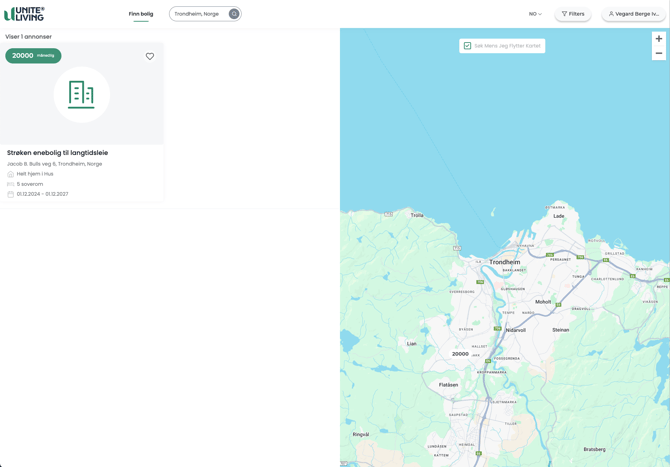Select the Finn bolig tab
The width and height of the screenshot is (670, 467).
[x=141, y=14]
